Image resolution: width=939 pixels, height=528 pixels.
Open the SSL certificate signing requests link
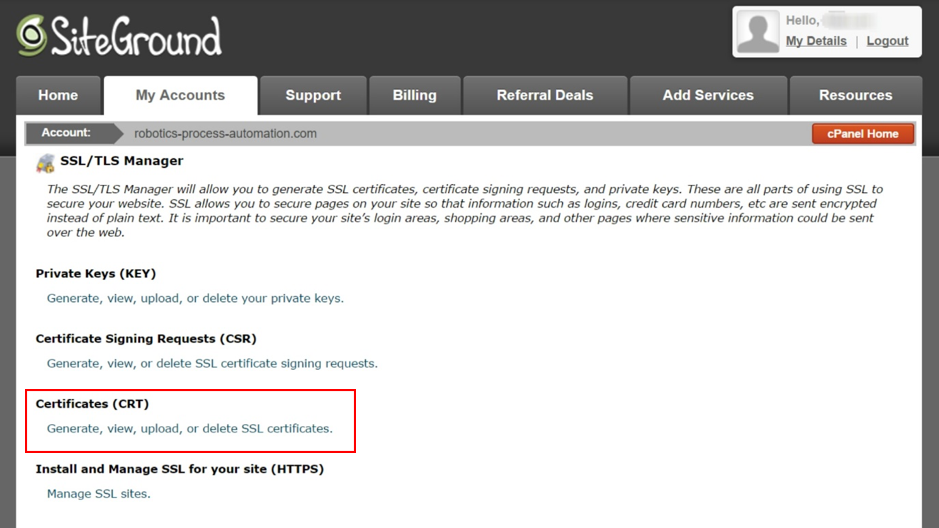tap(212, 363)
